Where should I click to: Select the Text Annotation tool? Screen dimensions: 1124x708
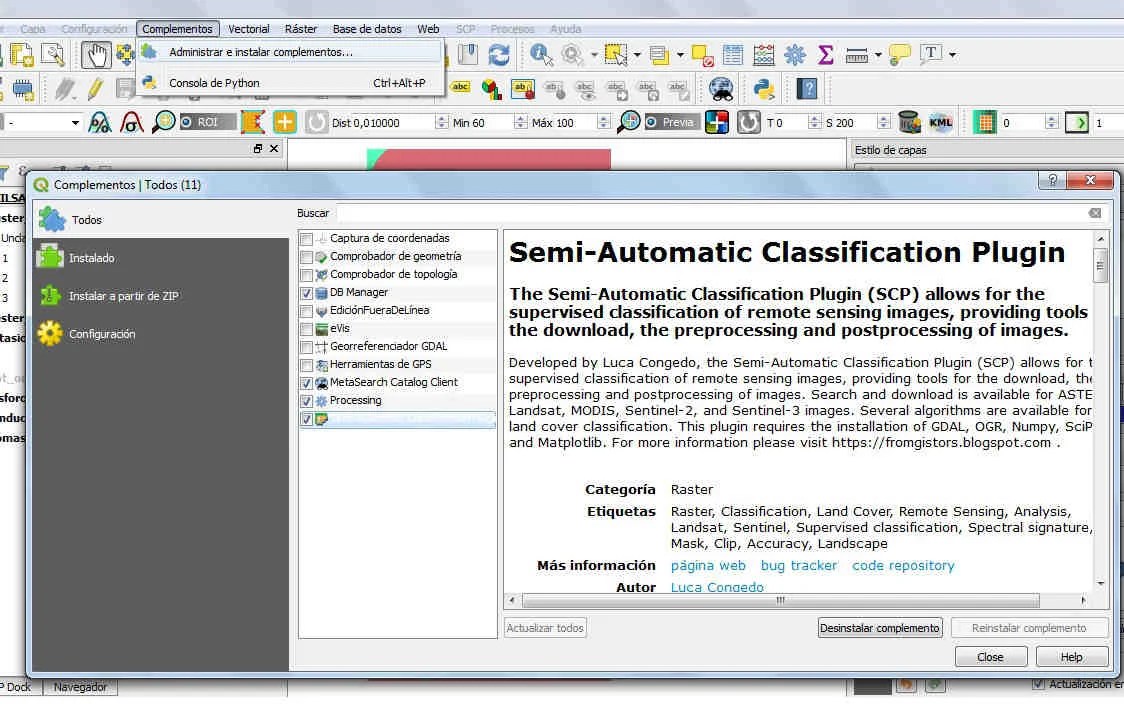[930, 54]
